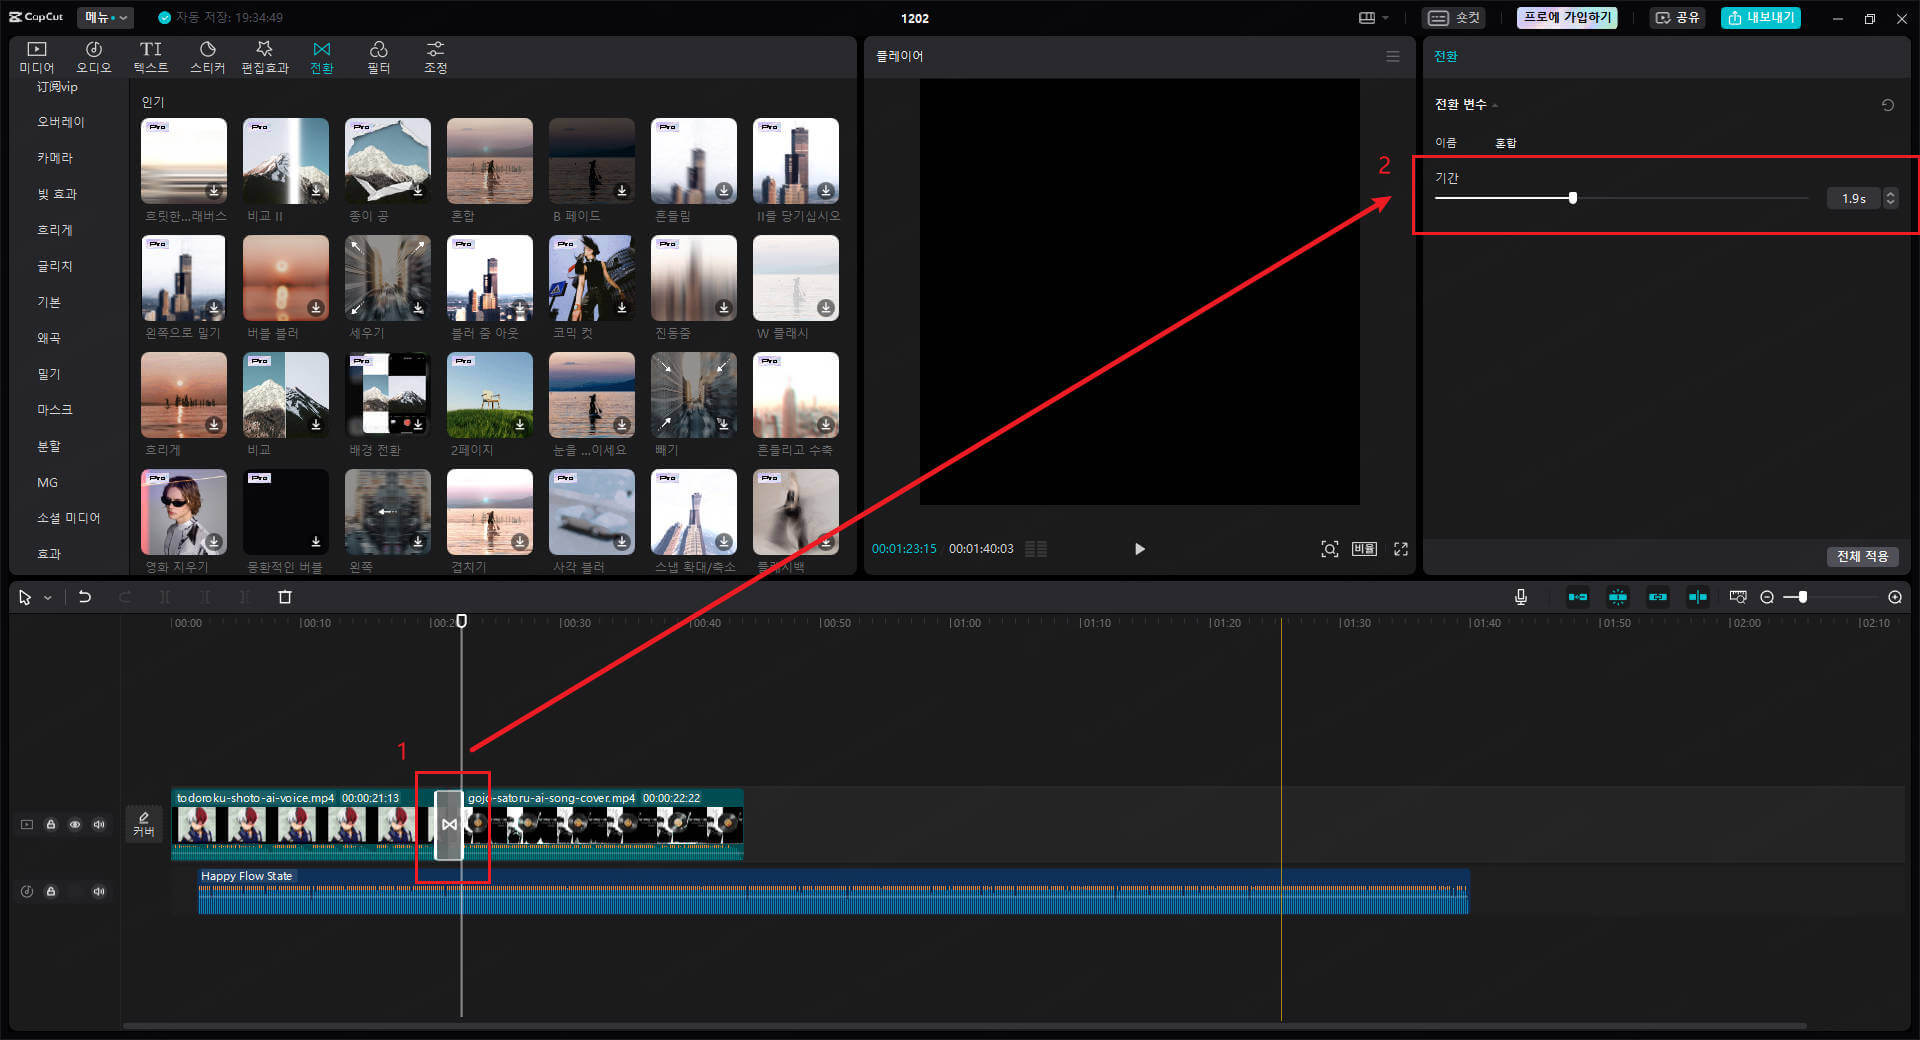Click the 전체 적용 apply-to-all button
This screenshot has width=1920, height=1040.
(1862, 556)
